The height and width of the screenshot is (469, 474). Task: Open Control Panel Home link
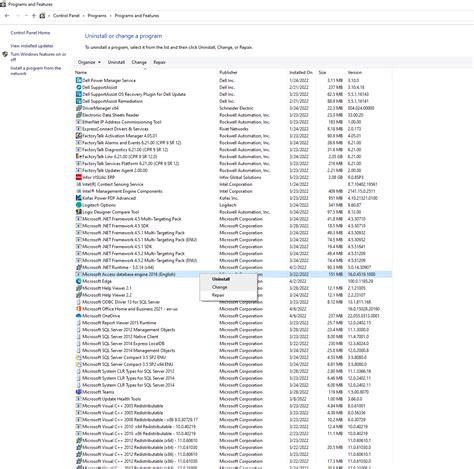tap(30, 33)
